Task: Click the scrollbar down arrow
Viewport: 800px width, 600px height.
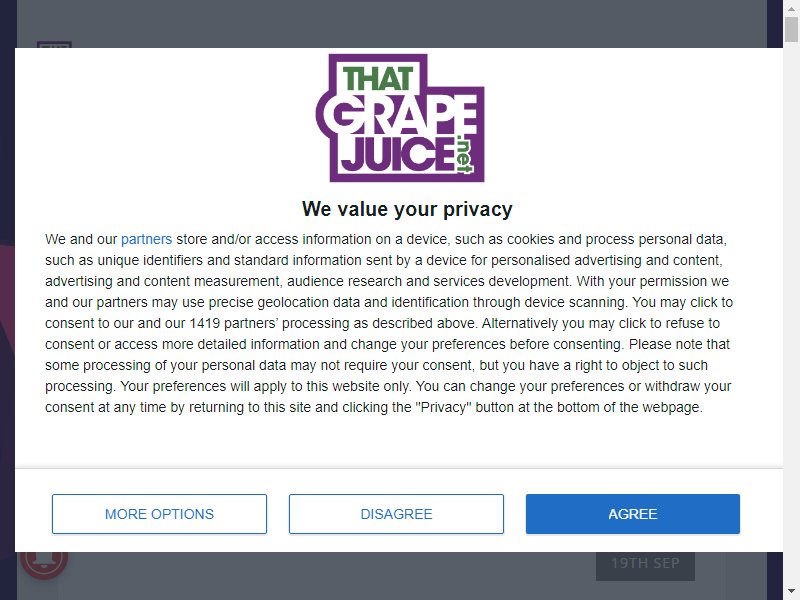Action: click(x=791, y=592)
